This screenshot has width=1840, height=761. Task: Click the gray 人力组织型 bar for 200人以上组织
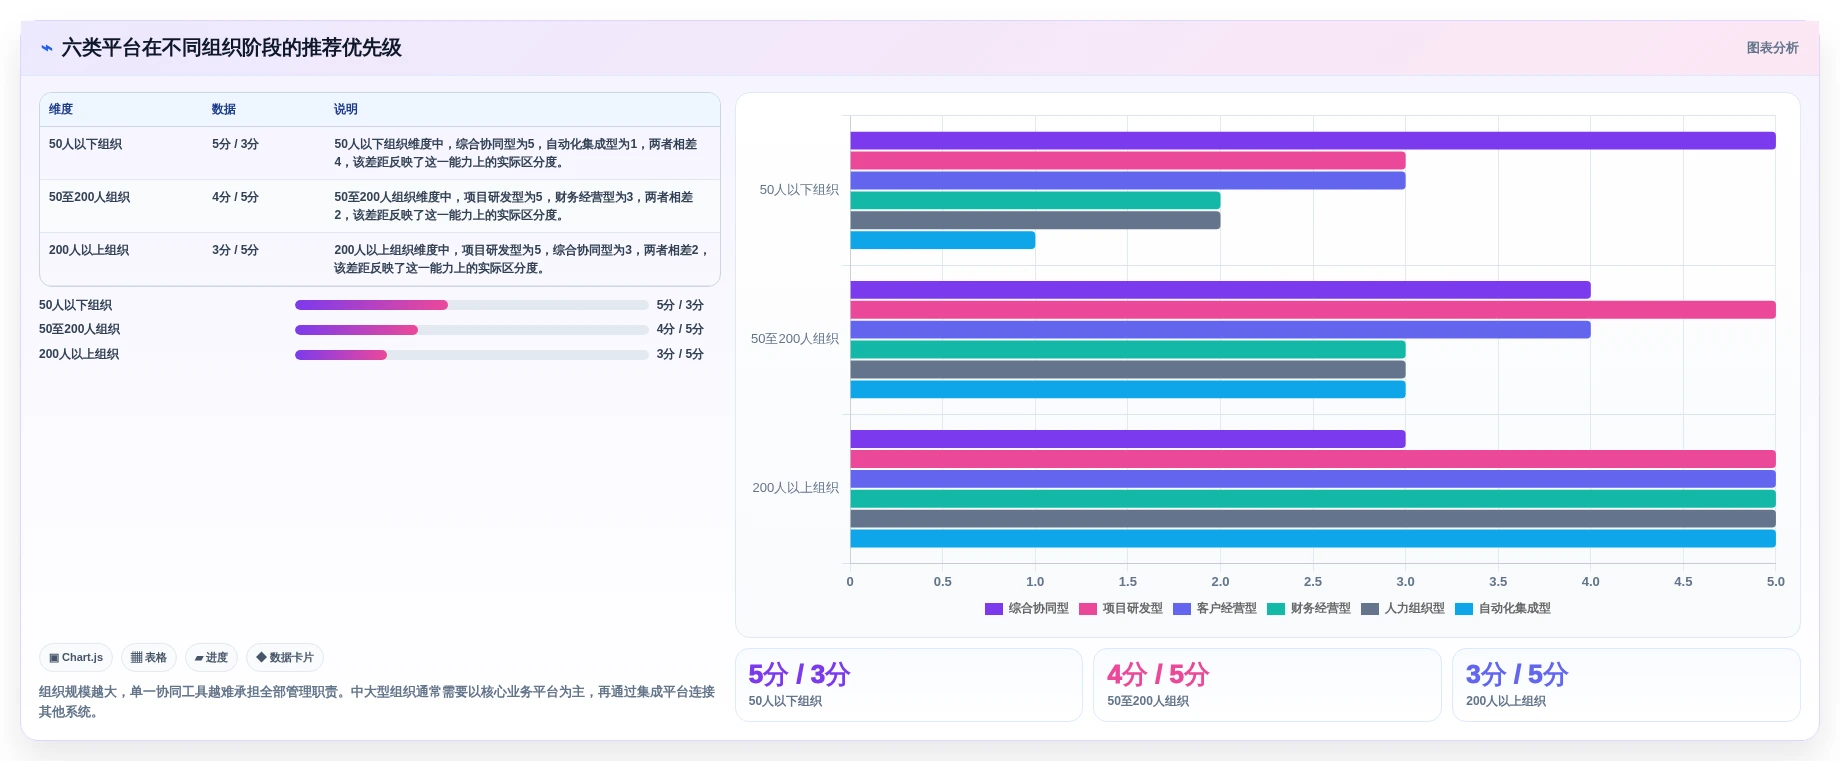1313,519
